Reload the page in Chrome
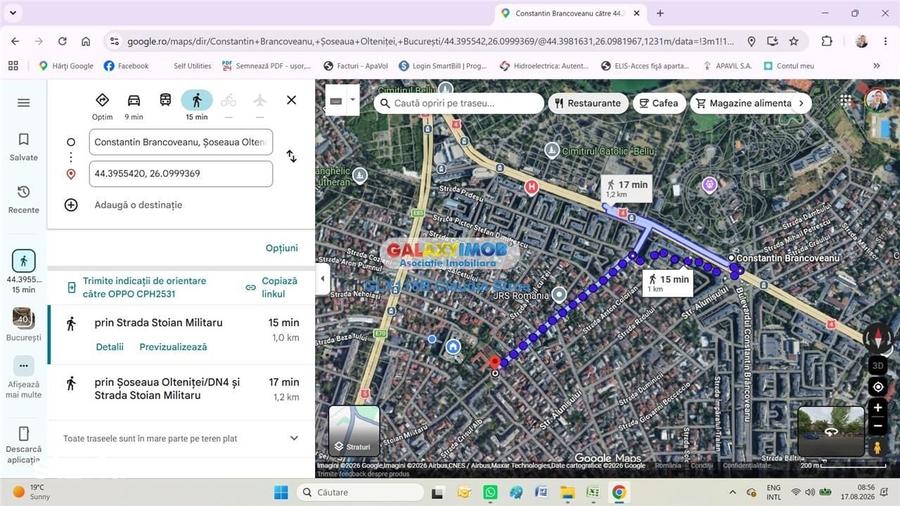The image size is (900, 506). click(x=62, y=41)
